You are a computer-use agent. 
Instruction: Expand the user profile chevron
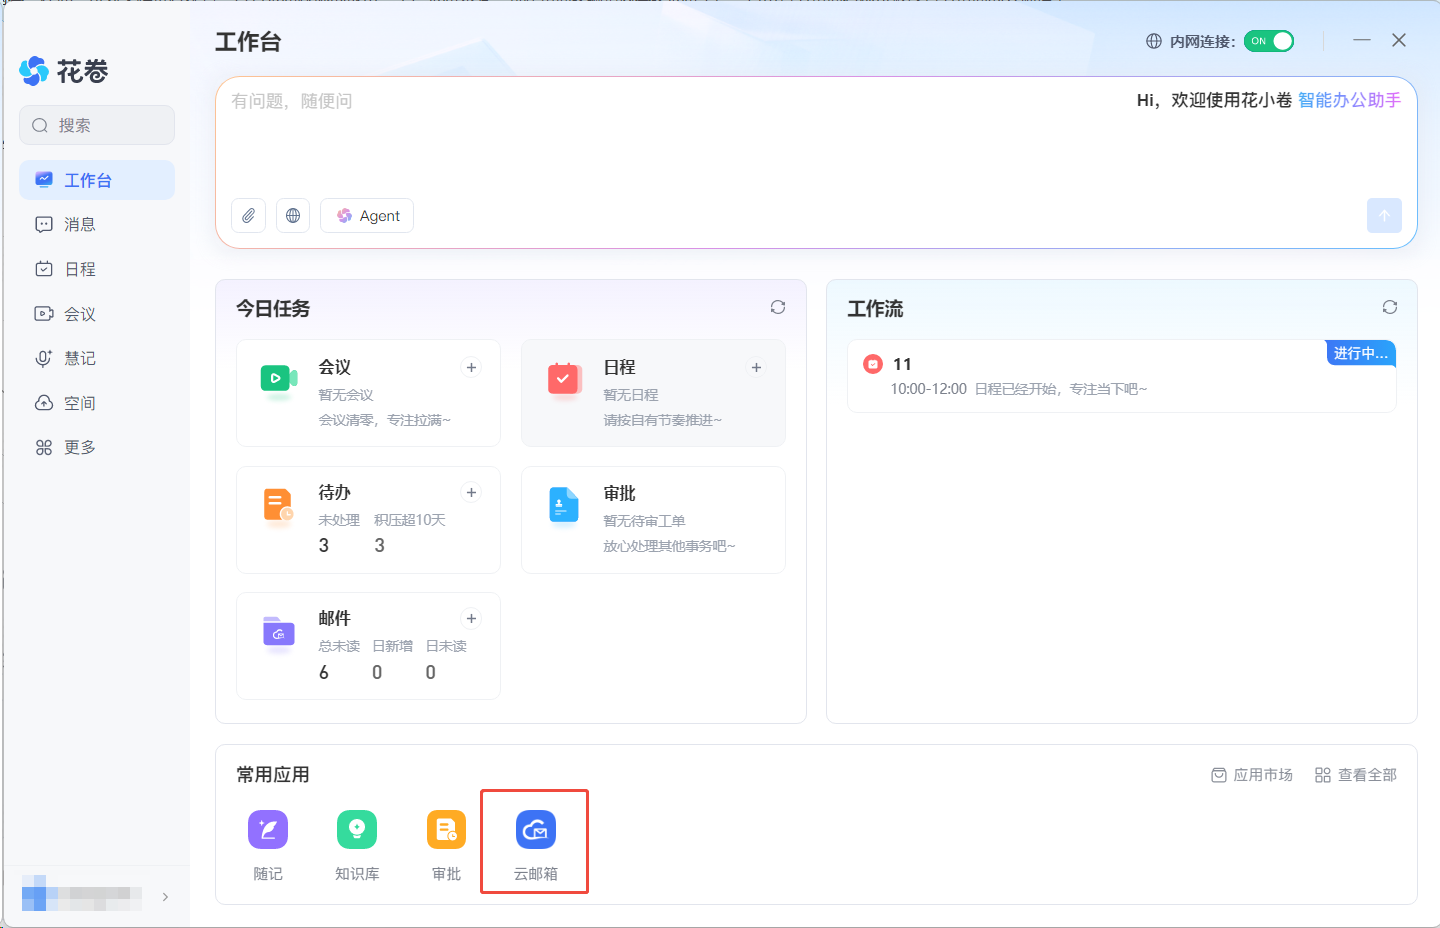tap(165, 897)
